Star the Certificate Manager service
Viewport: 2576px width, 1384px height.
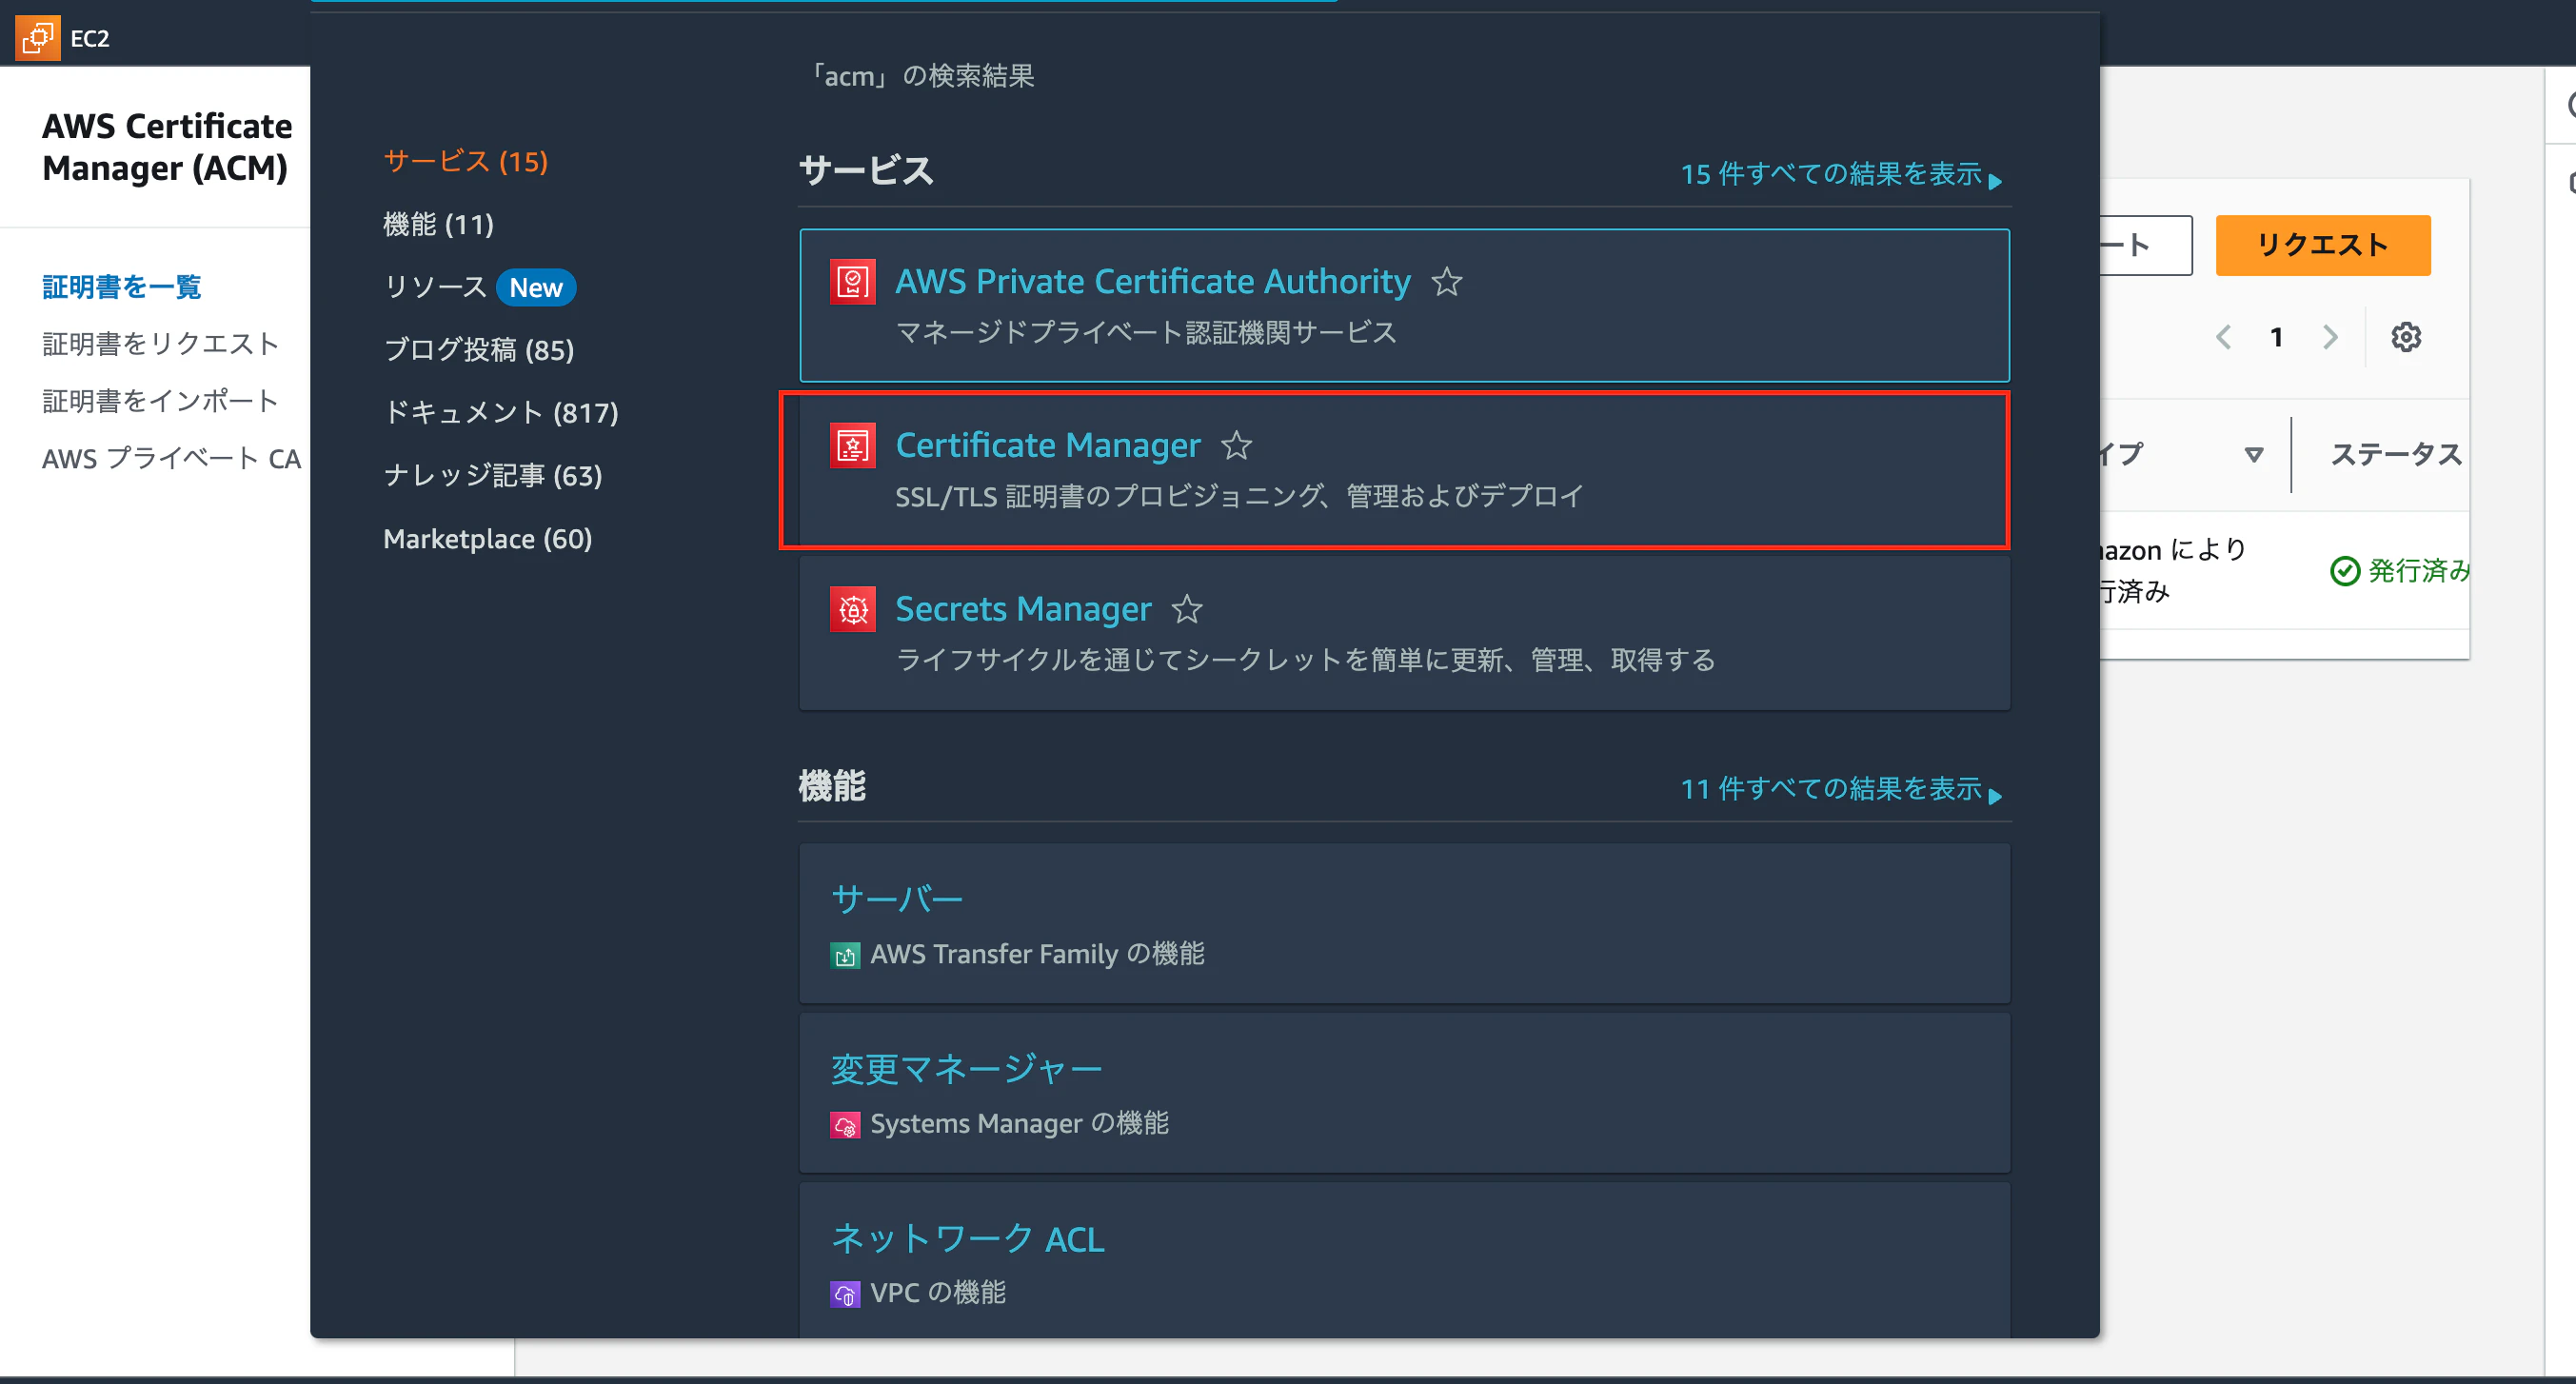click(x=1236, y=445)
